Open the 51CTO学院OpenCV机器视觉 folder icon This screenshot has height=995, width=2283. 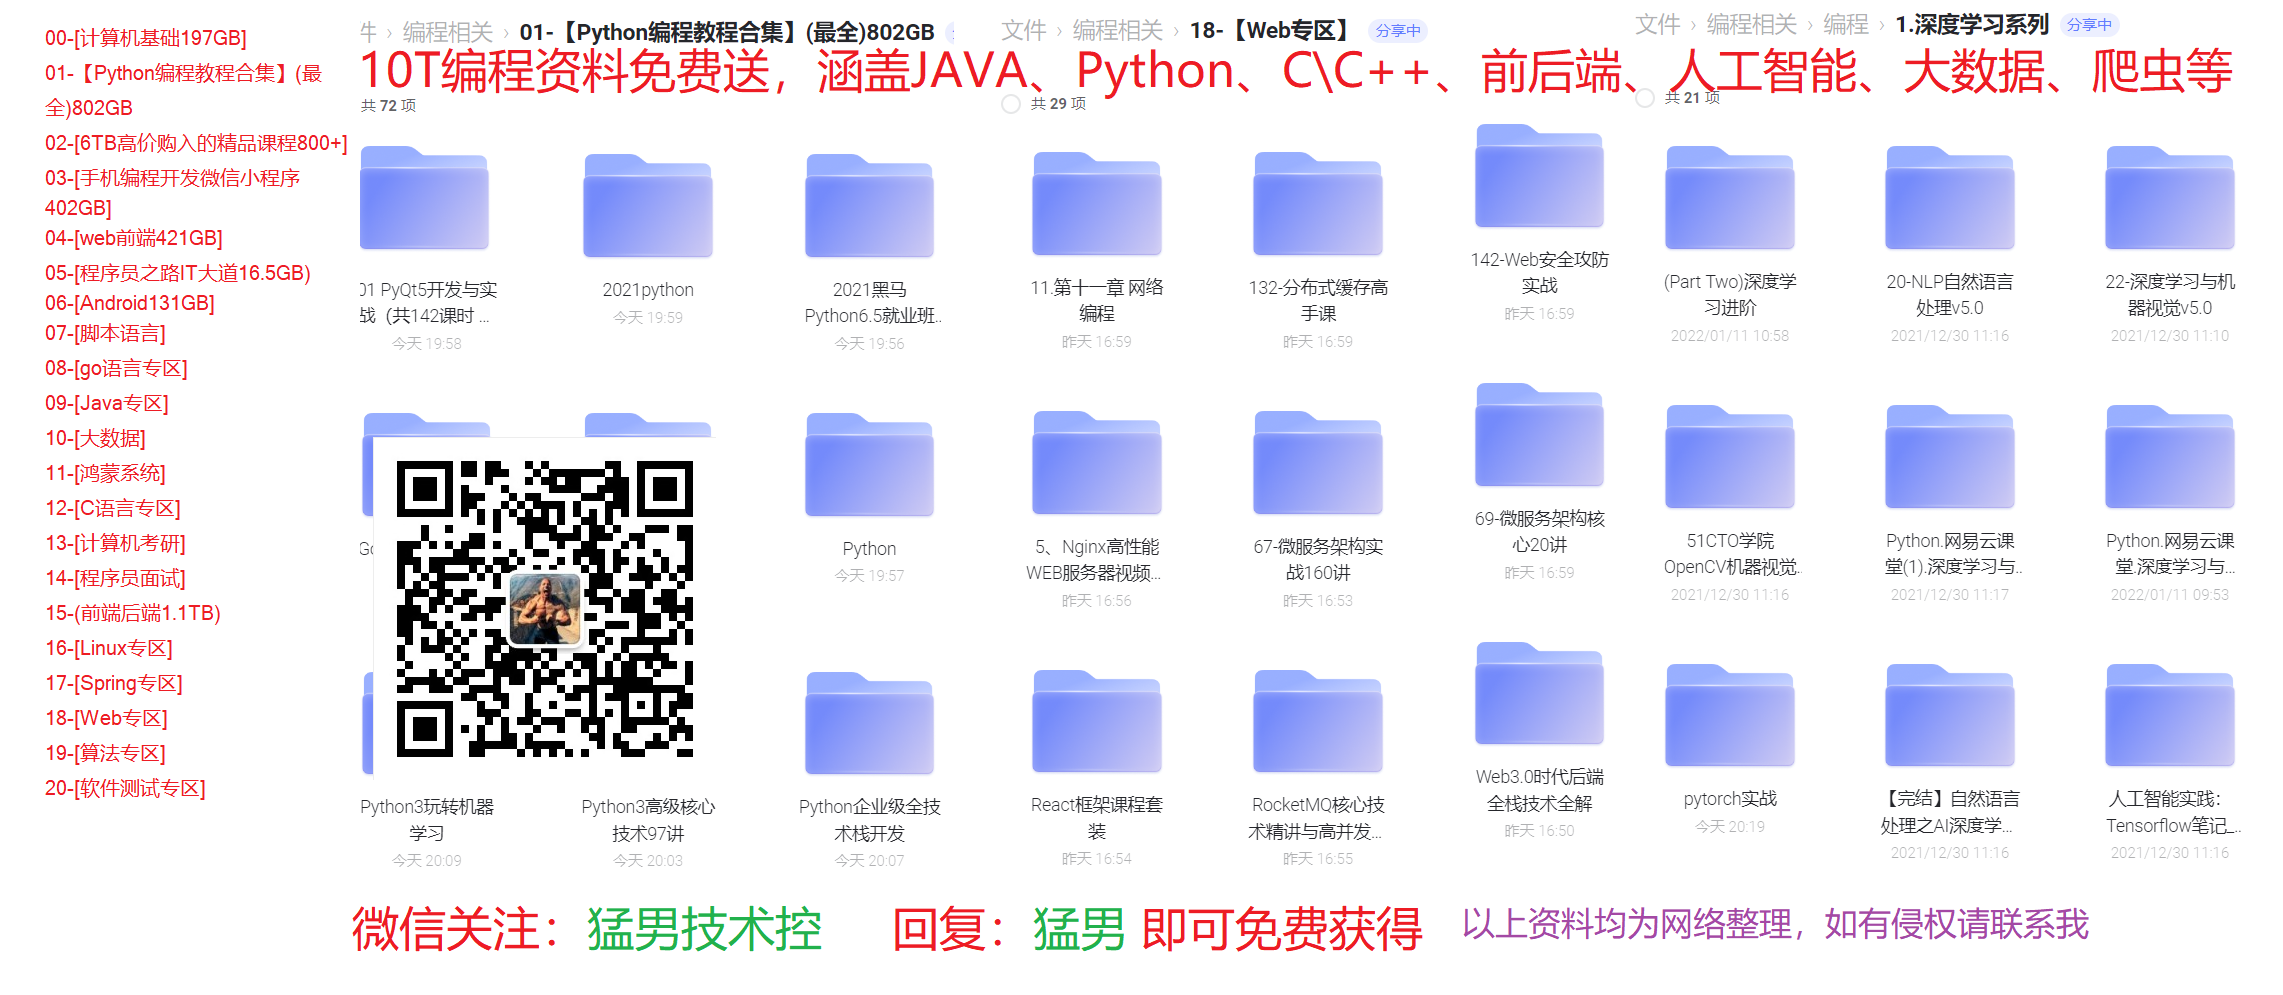click(1730, 457)
